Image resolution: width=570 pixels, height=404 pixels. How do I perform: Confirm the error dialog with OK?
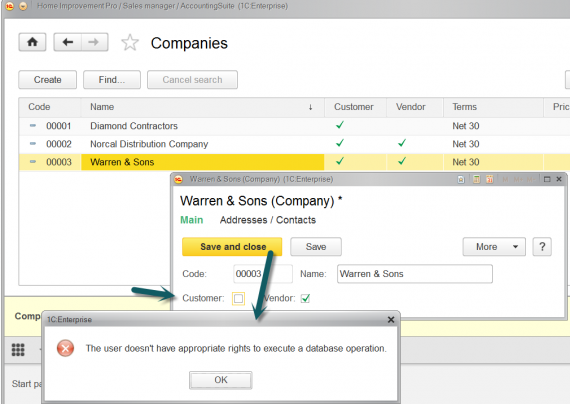[x=221, y=380]
